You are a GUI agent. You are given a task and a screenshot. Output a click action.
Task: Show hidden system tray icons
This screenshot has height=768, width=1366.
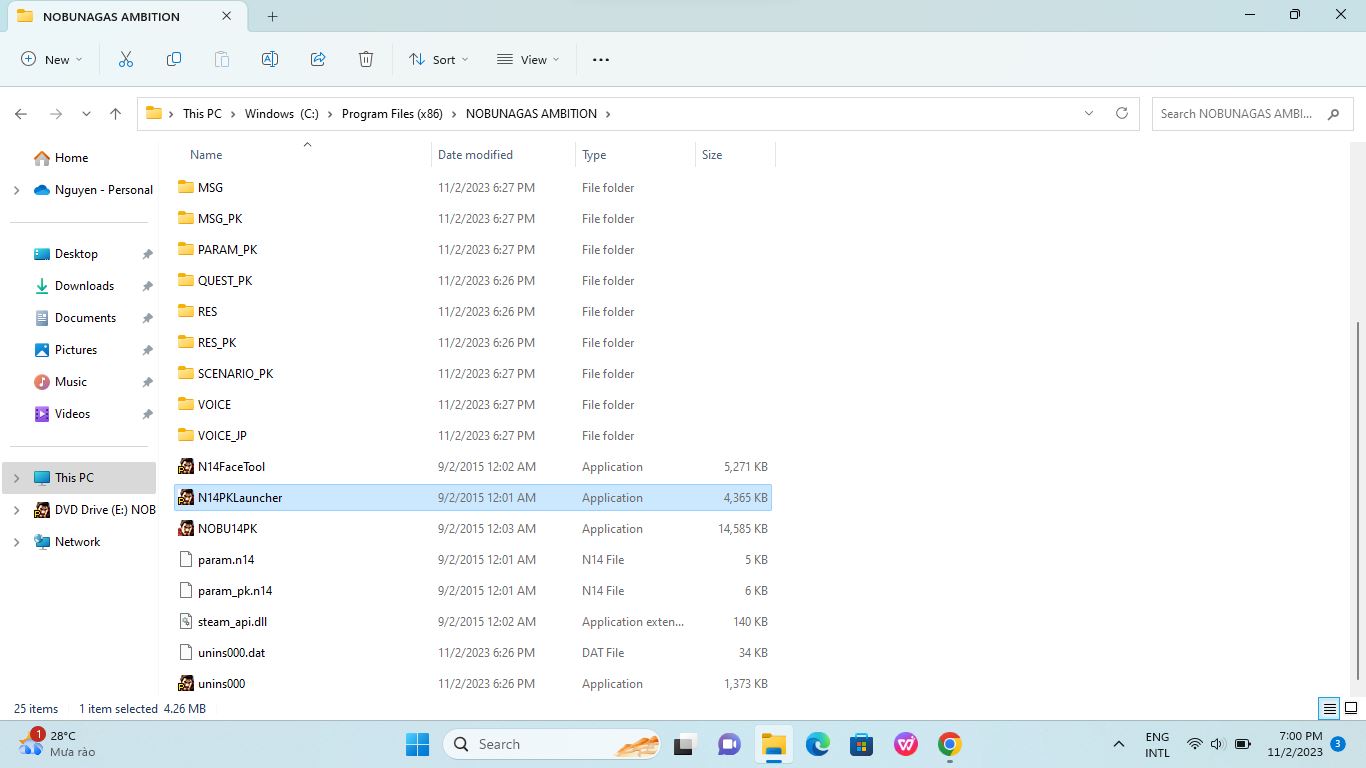click(1118, 744)
